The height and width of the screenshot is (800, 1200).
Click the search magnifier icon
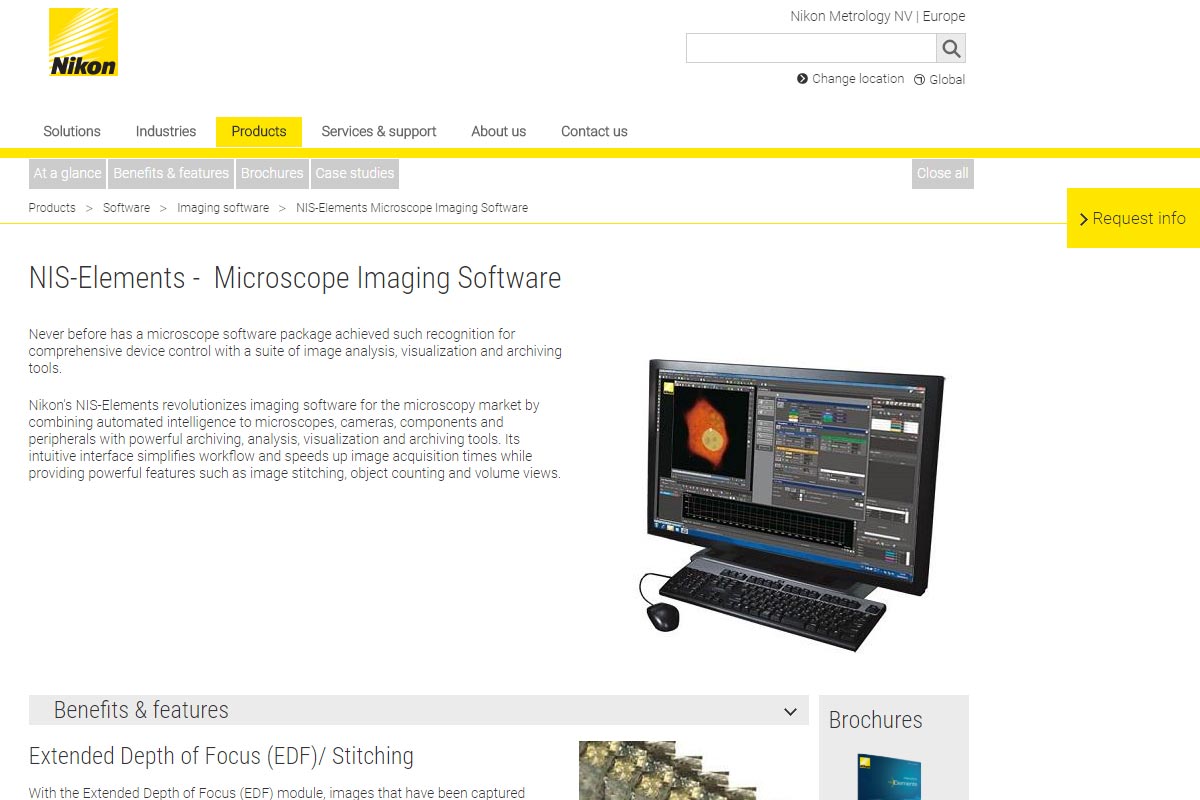(951, 48)
